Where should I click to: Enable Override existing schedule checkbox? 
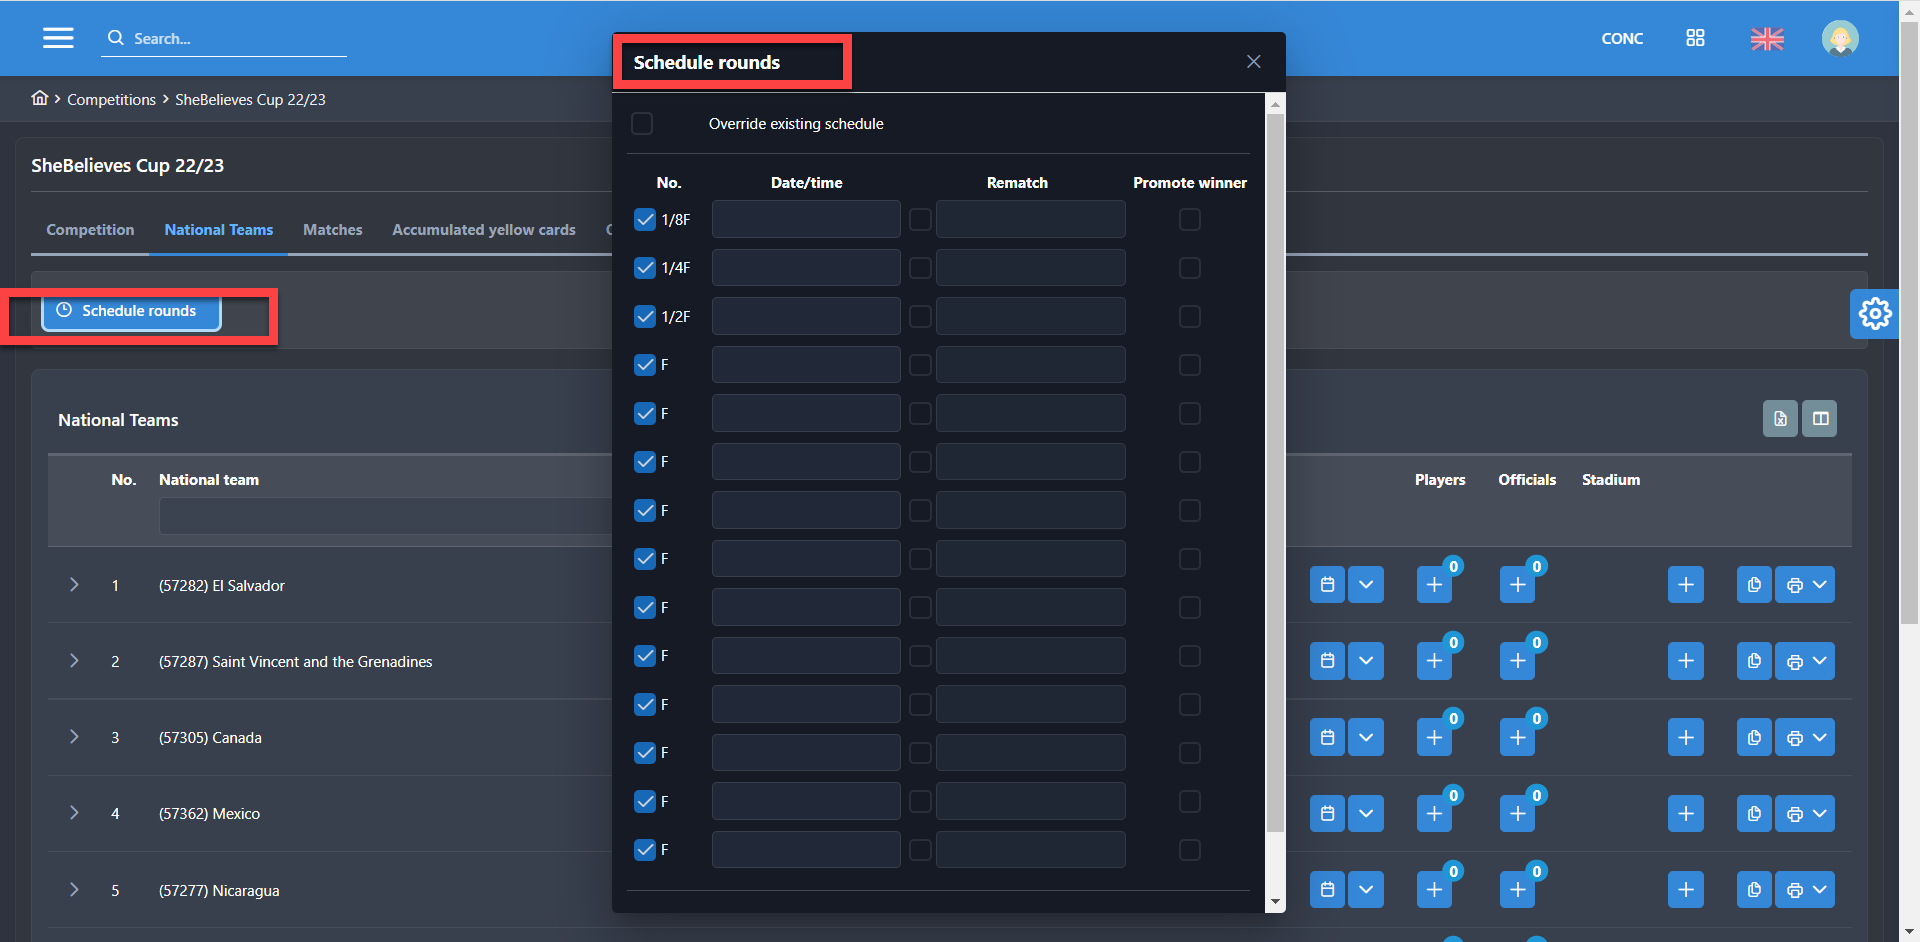pos(642,124)
